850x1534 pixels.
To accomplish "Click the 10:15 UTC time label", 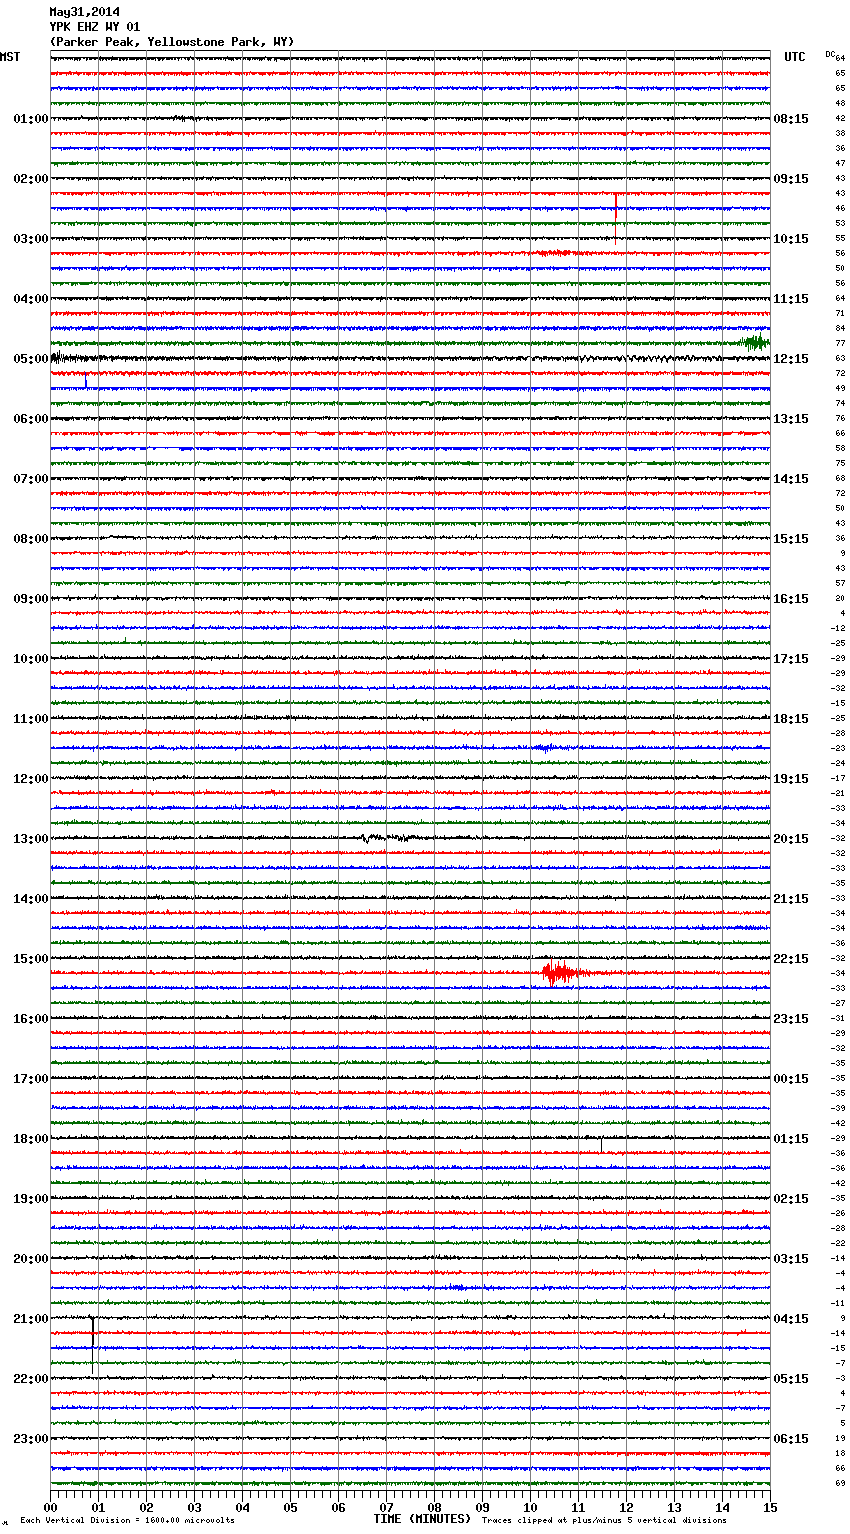I will [x=791, y=239].
